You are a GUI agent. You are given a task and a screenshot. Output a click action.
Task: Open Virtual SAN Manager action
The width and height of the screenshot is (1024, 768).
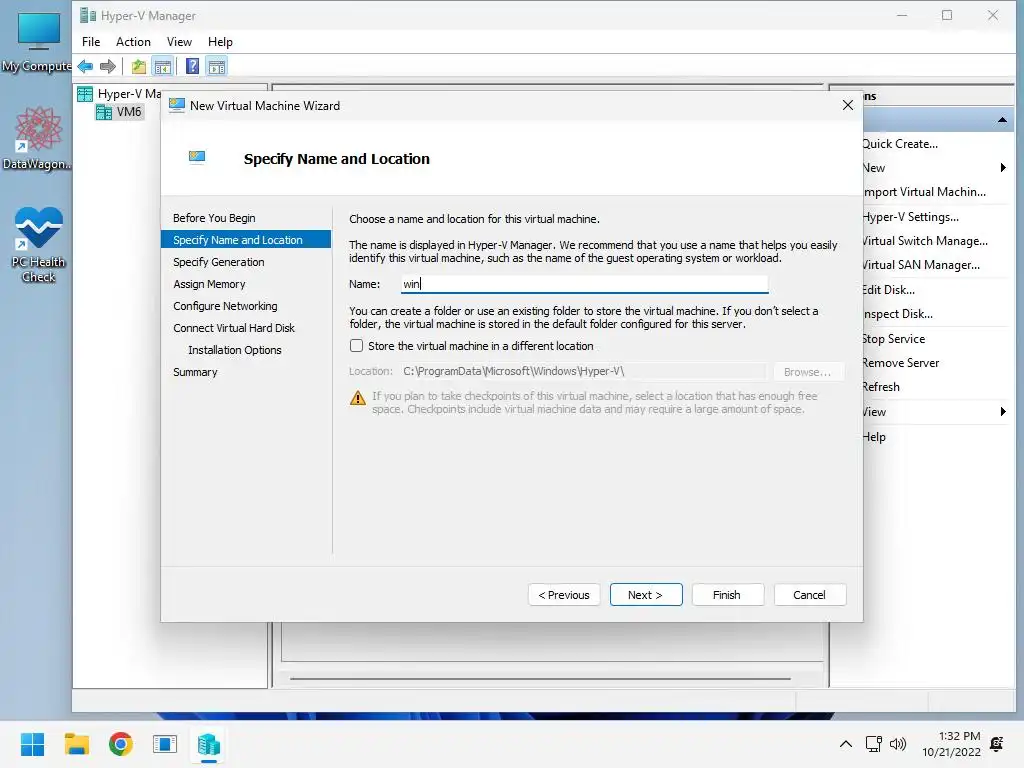pos(921,265)
